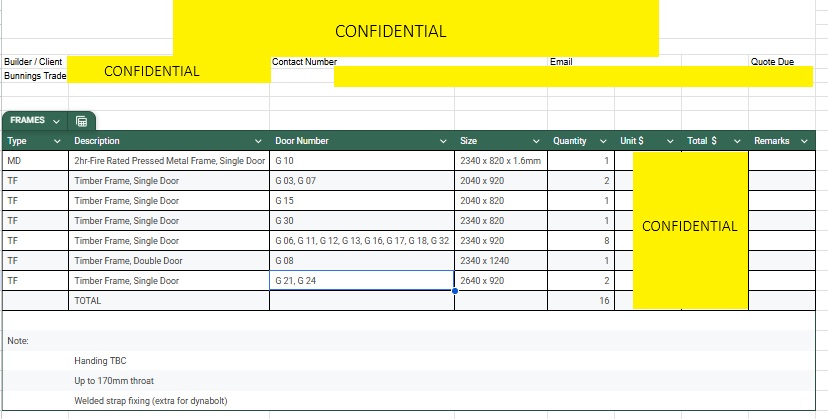Select the '2340 x 1240' size cell

click(501, 261)
